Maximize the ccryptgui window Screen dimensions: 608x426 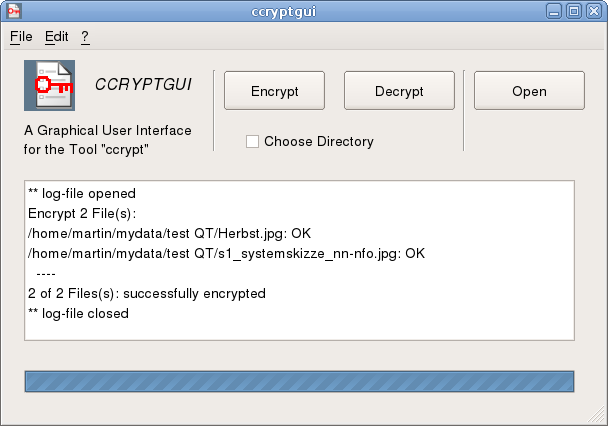click(x=574, y=11)
